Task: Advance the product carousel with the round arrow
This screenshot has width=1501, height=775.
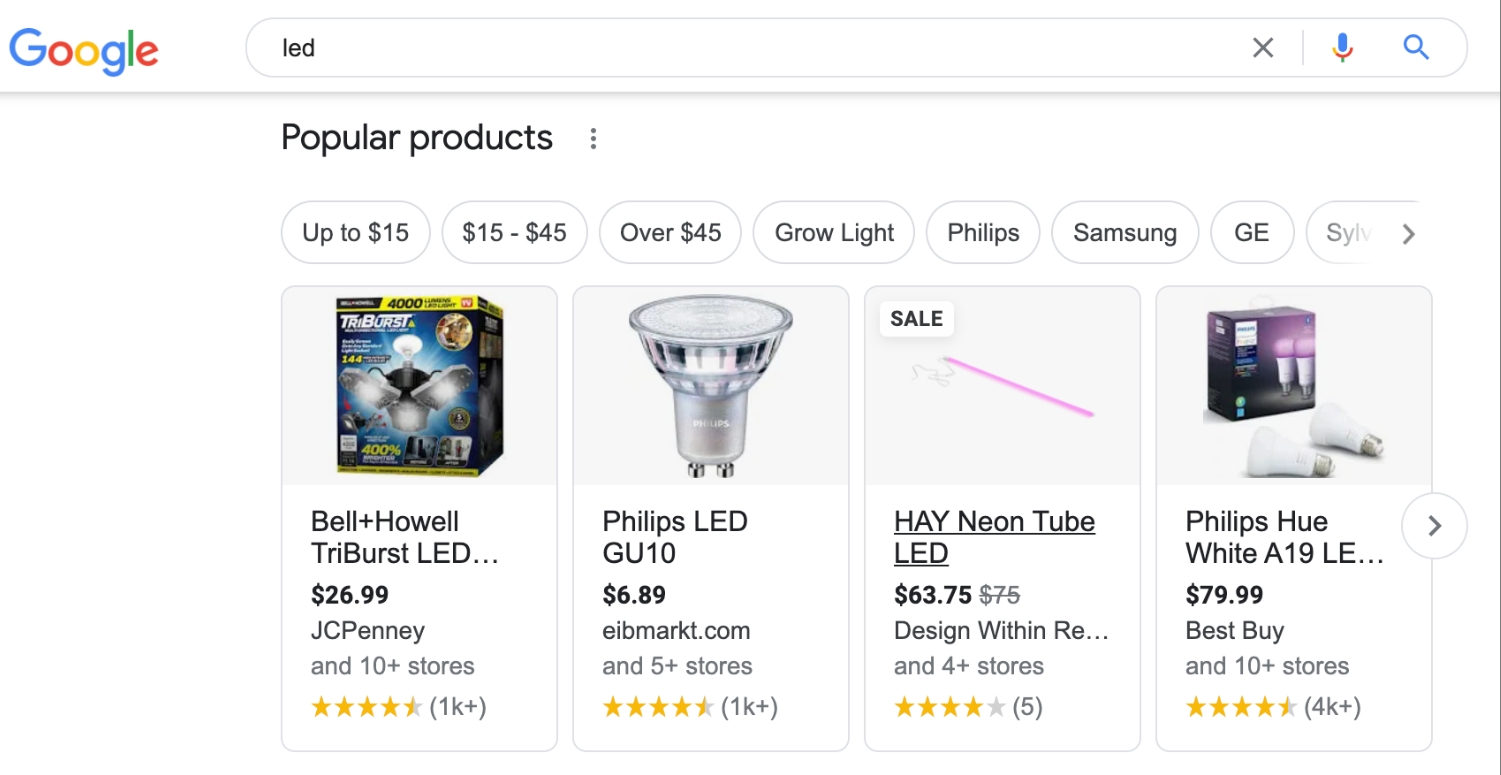Action: coord(1434,525)
